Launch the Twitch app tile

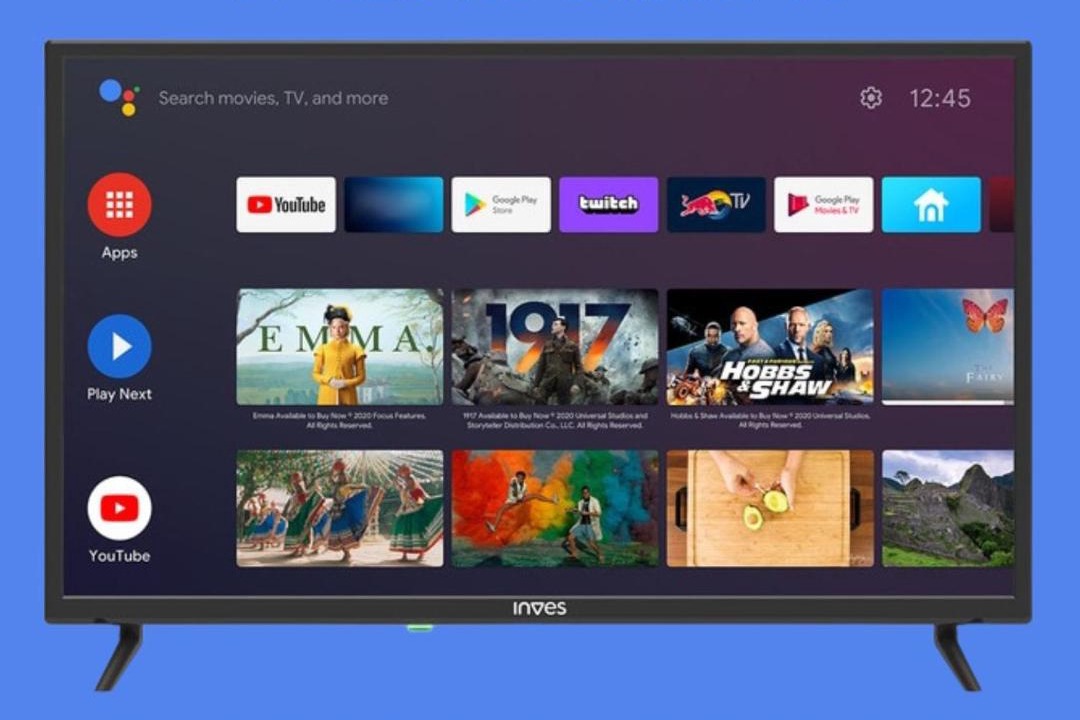(609, 205)
